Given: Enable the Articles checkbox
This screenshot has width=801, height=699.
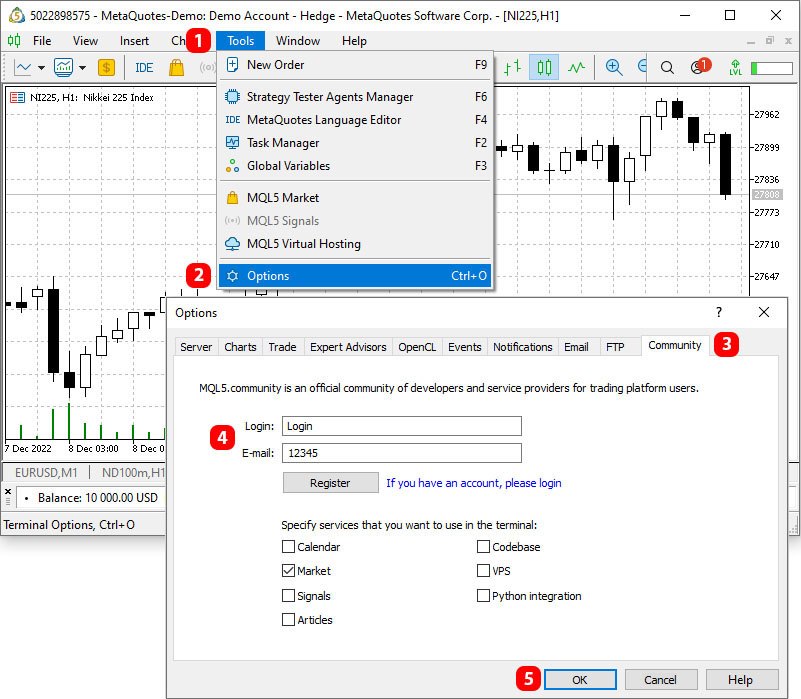Looking at the screenshot, I should (289, 620).
